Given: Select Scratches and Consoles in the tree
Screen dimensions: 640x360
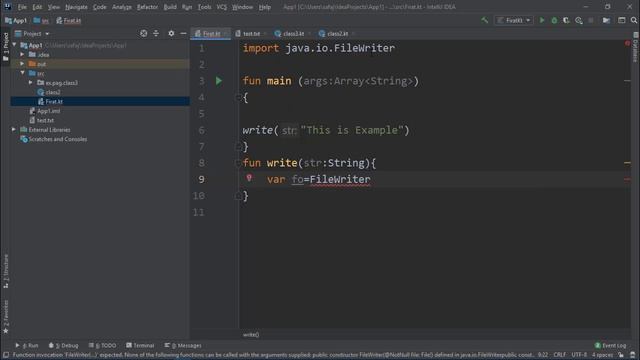Looking at the screenshot, I should tap(58, 139).
